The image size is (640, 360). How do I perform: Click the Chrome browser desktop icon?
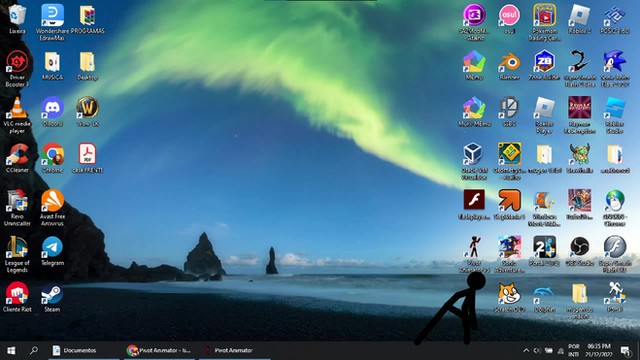52,158
